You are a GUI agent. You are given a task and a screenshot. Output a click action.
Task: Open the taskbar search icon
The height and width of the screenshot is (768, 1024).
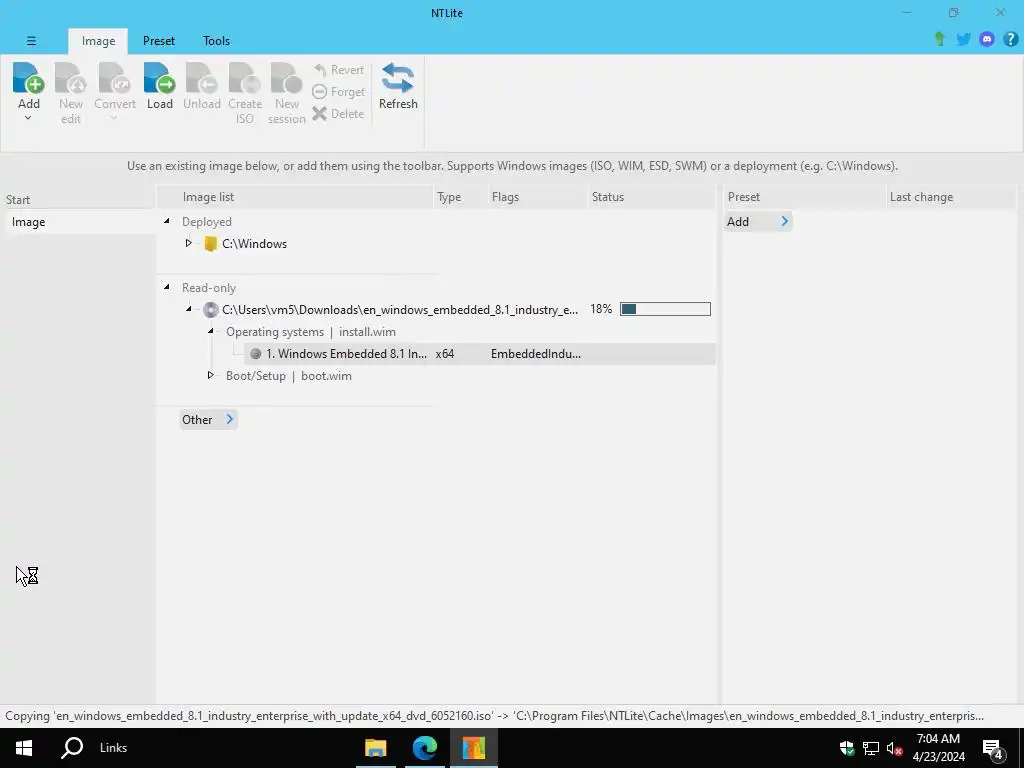tap(72, 748)
